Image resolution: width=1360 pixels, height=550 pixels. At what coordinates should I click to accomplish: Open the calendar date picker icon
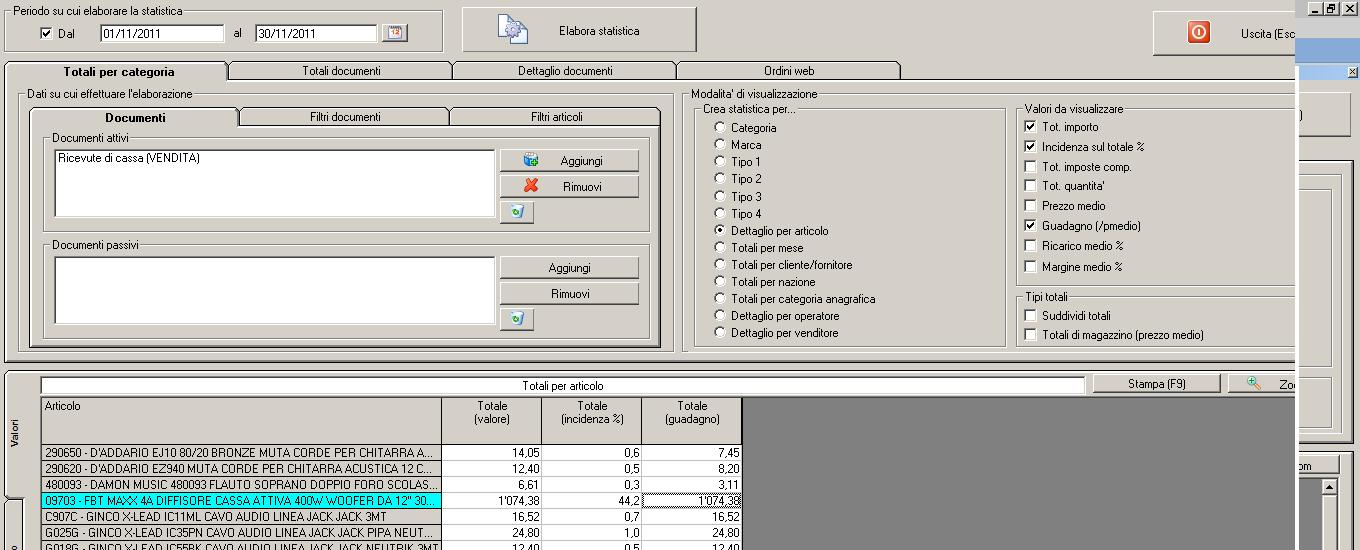click(396, 33)
